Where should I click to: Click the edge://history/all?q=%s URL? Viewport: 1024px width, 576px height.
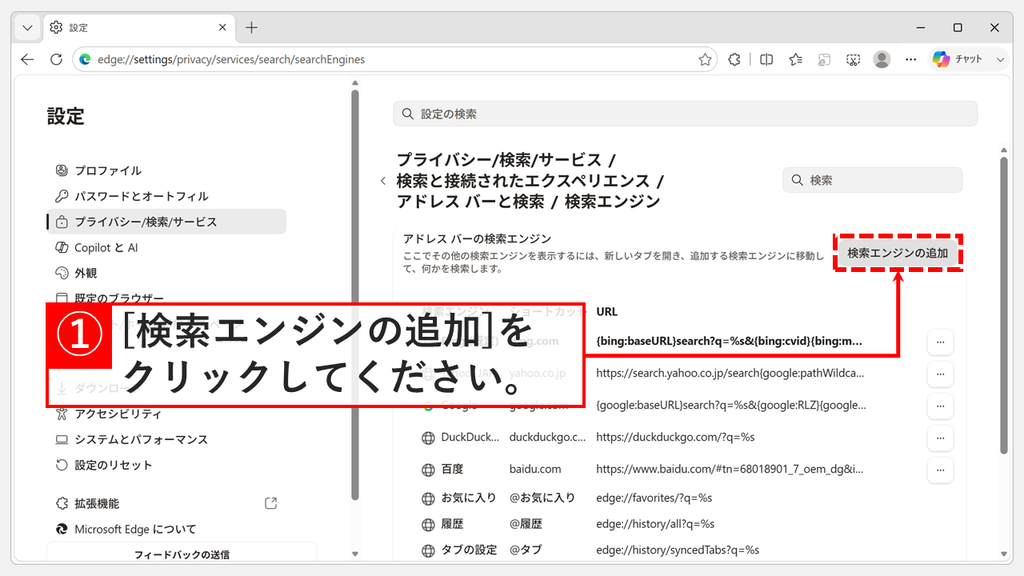[x=655, y=524]
